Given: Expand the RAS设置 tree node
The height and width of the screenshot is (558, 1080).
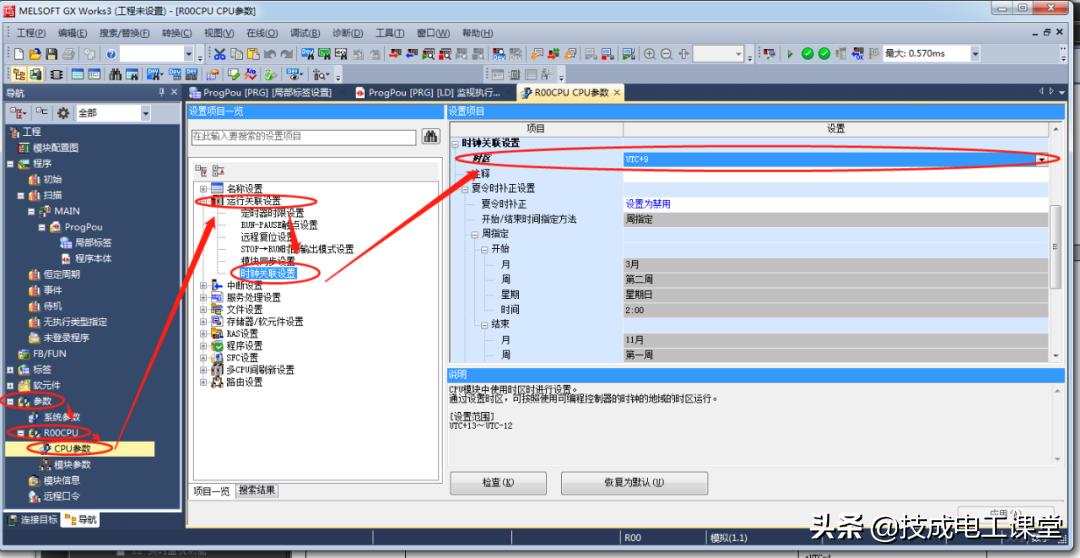Looking at the screenshot, I should pyautogui.click(x=203, y=333).
